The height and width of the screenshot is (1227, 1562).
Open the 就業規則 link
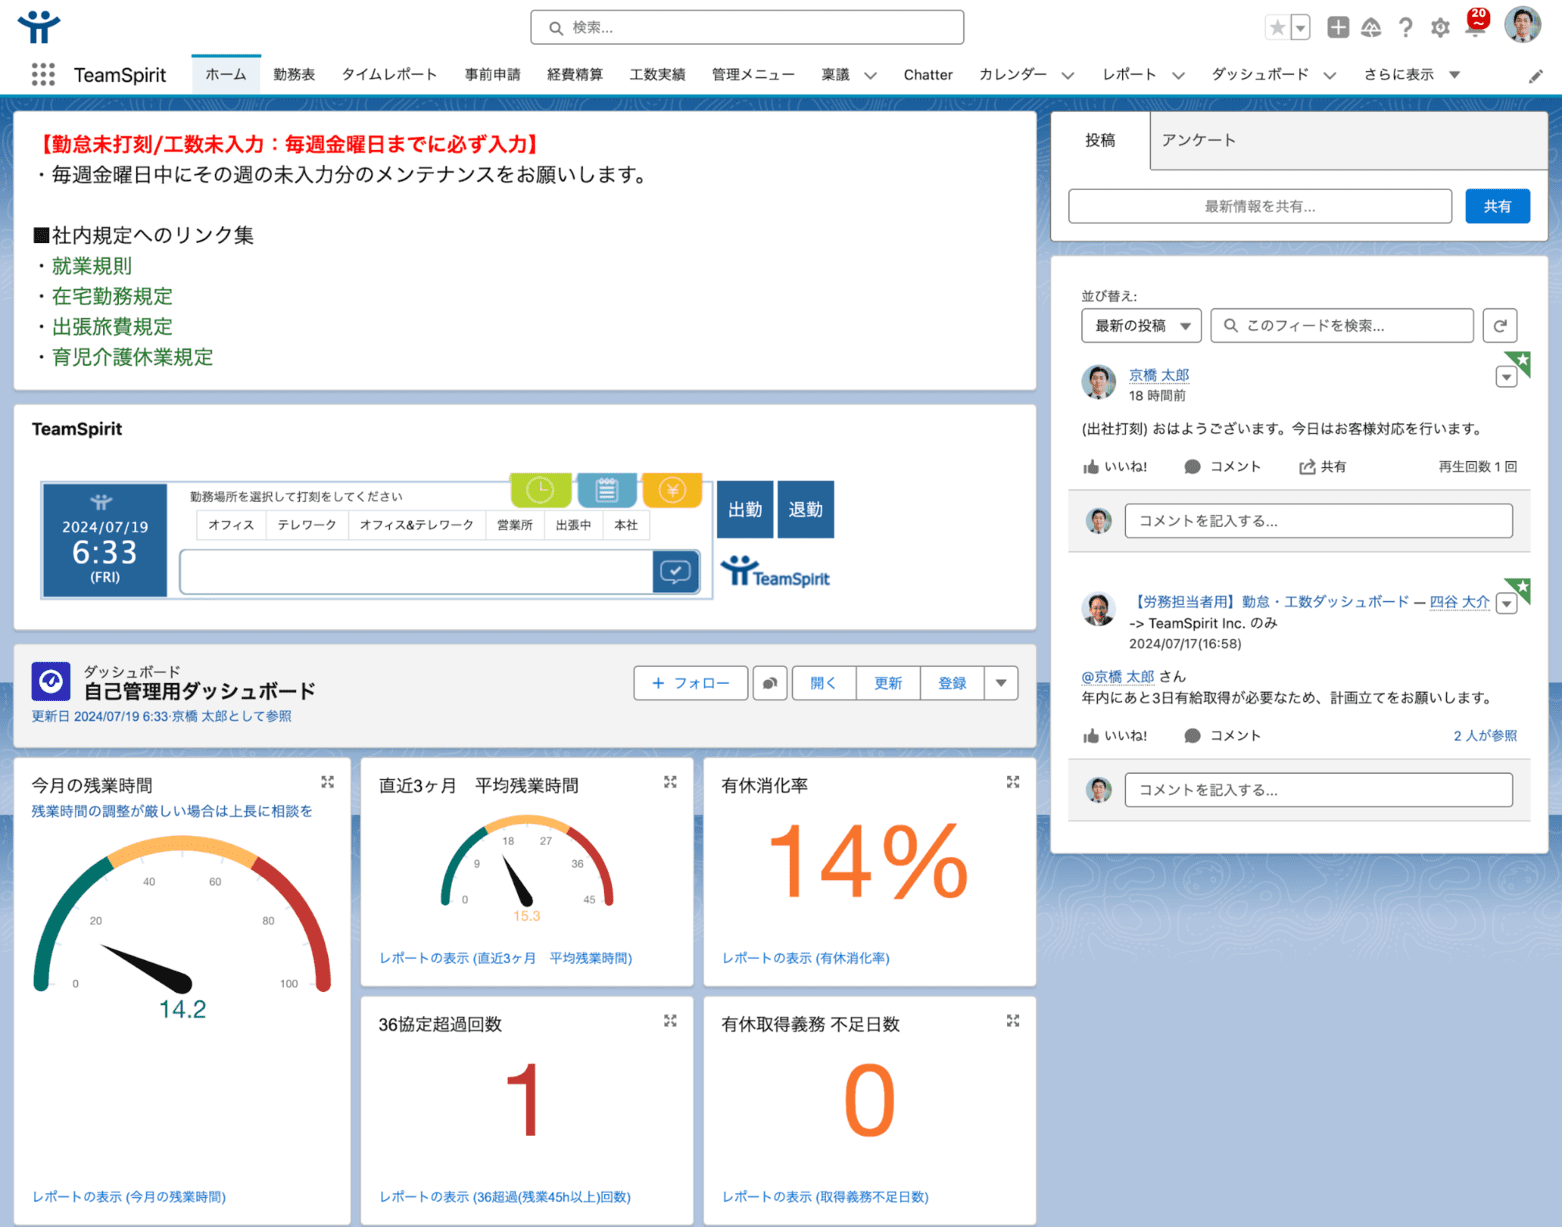click(x=92, y=266)
